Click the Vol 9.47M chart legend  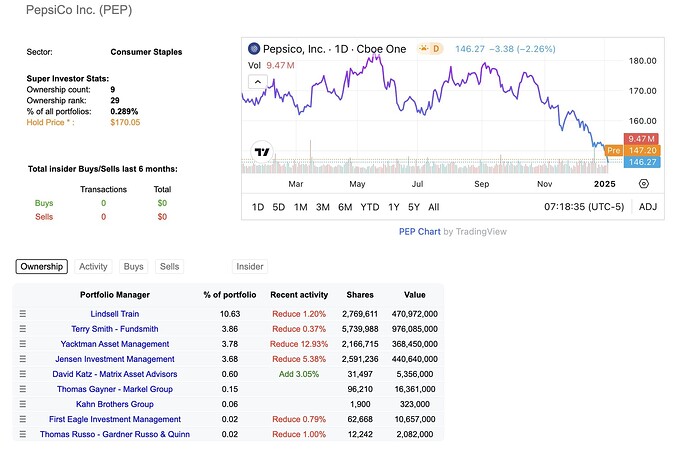[x=271, y=65]
